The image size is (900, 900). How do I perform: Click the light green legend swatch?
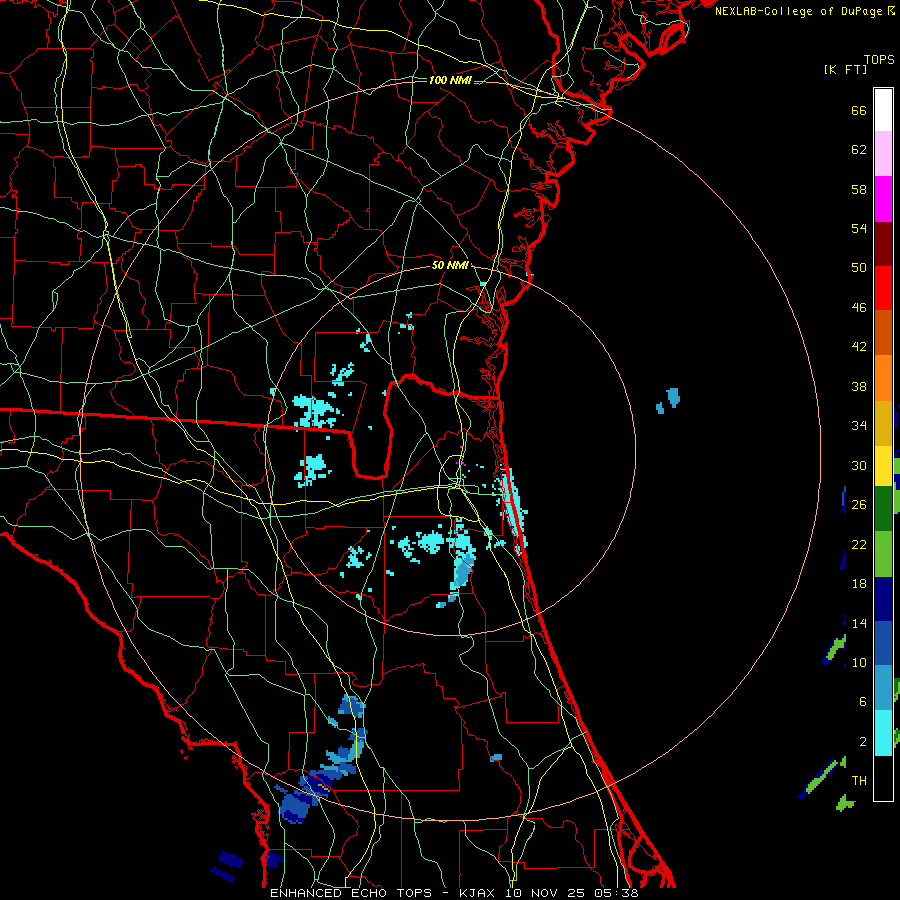click(x=883, y=554)
